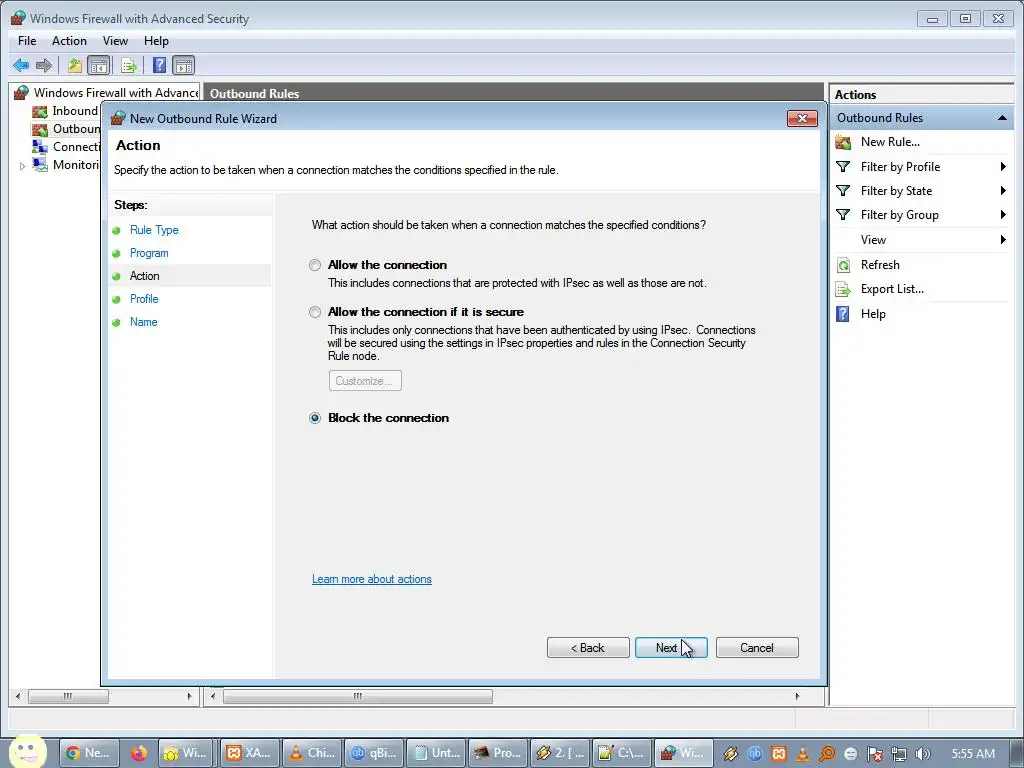1024x768 pixels.
Task: Click the Up One Level folder icon
Action: (x=75, y=65)
